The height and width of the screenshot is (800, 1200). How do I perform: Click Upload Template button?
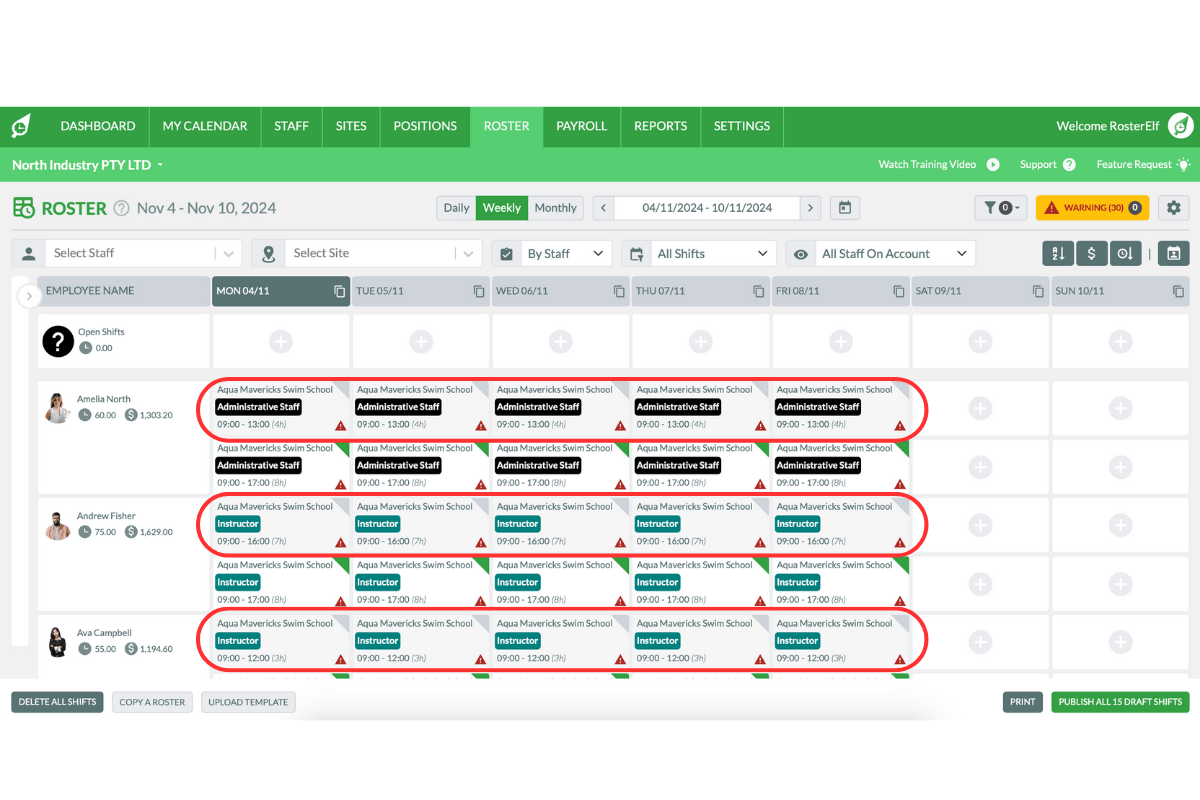coord(248,702)
